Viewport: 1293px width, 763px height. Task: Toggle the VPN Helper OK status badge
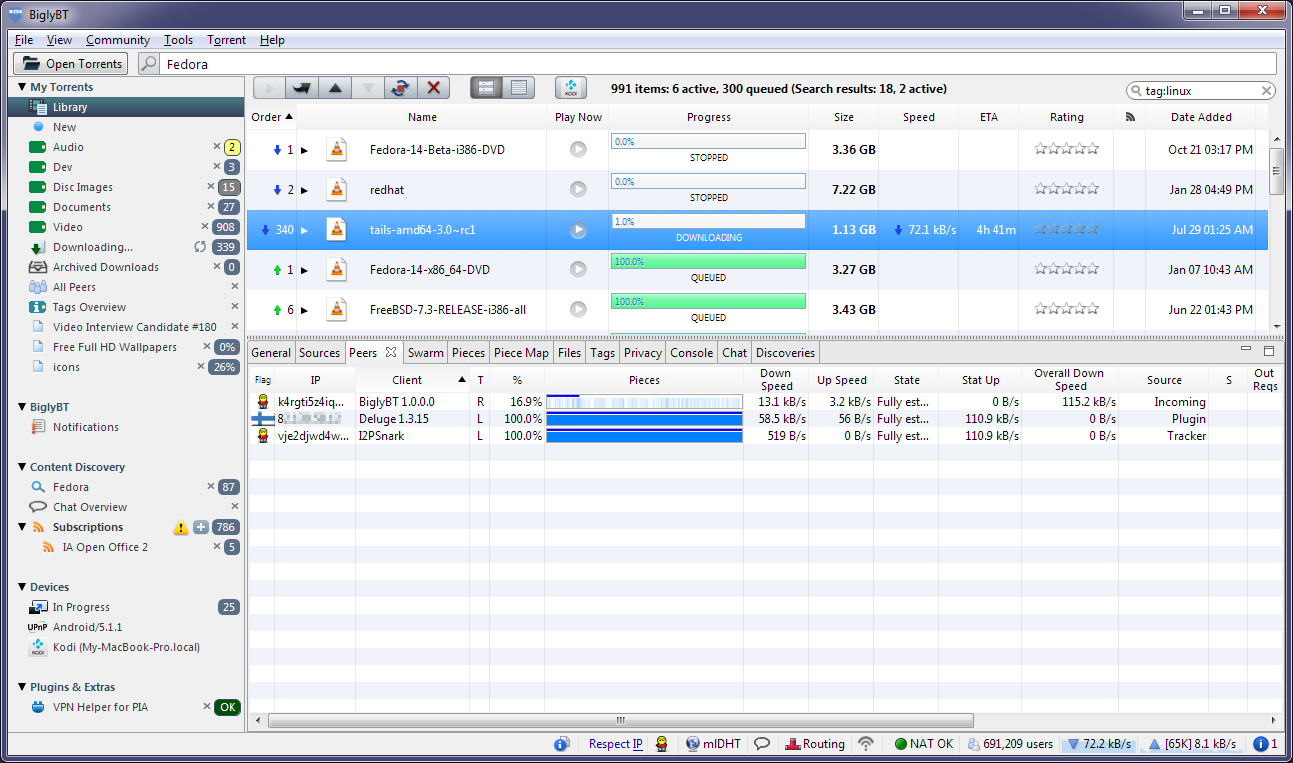(228, 707)
